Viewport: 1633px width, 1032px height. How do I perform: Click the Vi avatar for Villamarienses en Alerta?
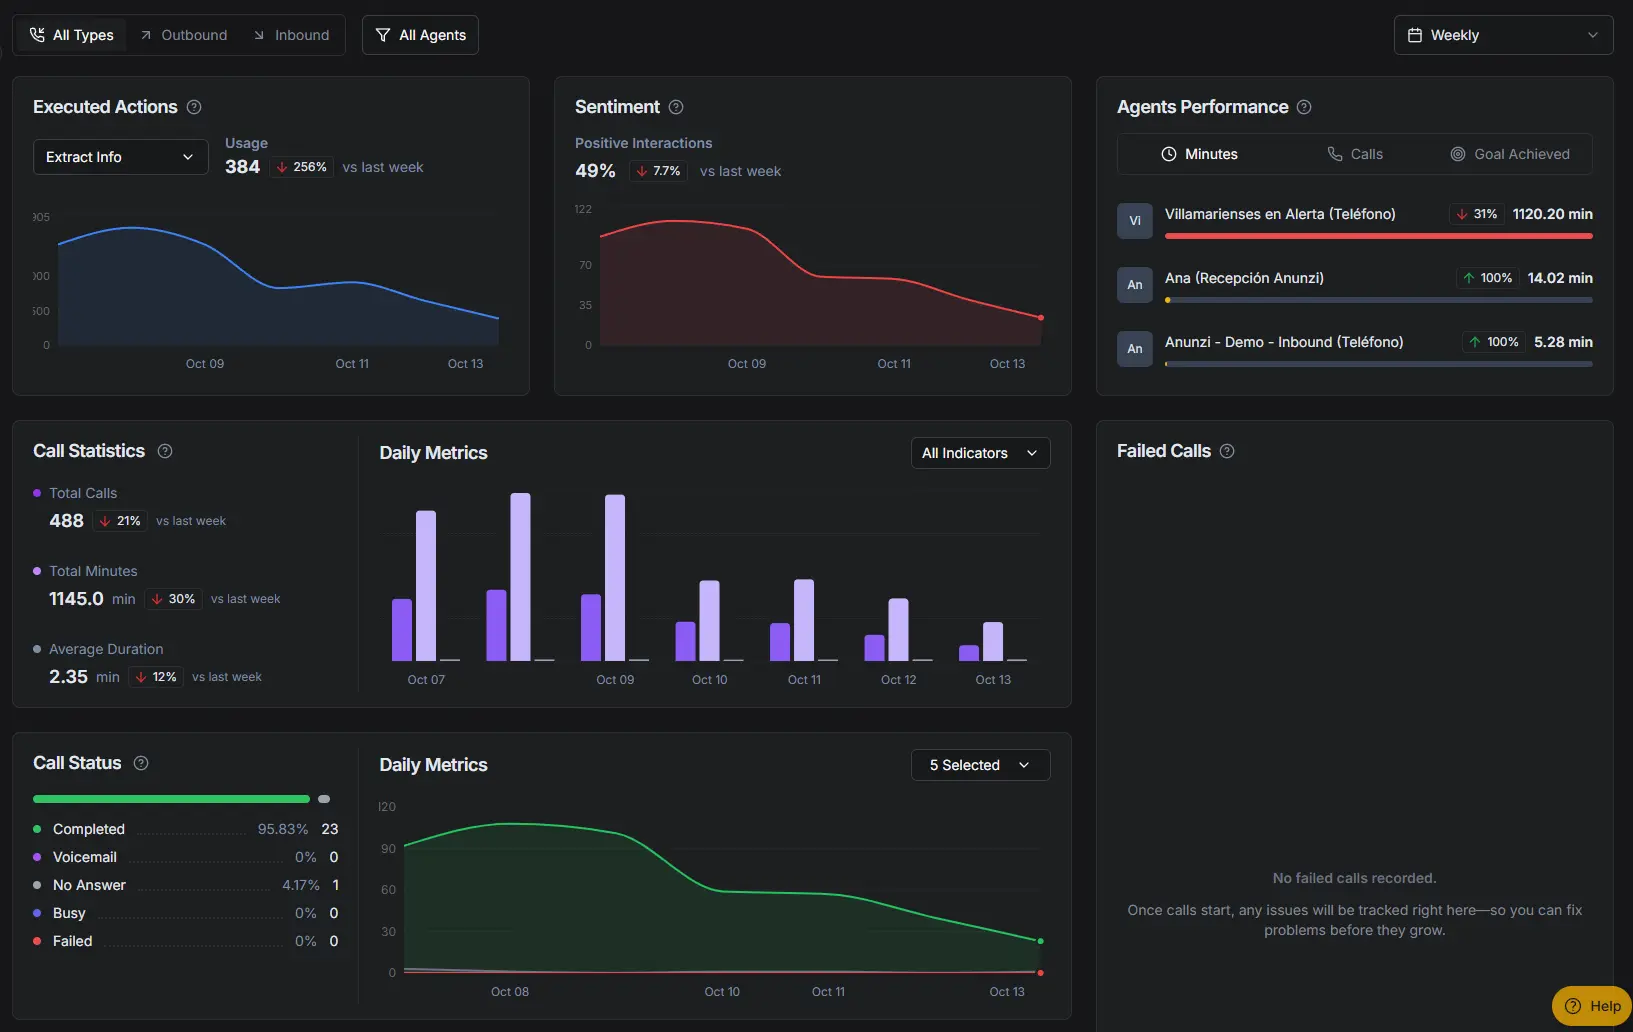point(1135,221)
